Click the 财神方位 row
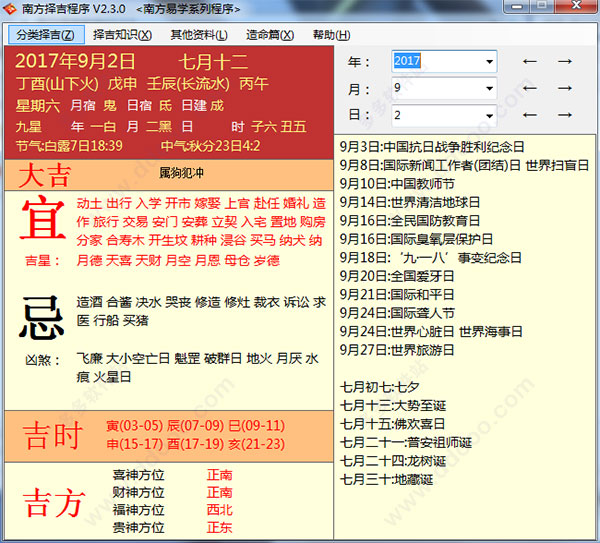 coord(173,492)
